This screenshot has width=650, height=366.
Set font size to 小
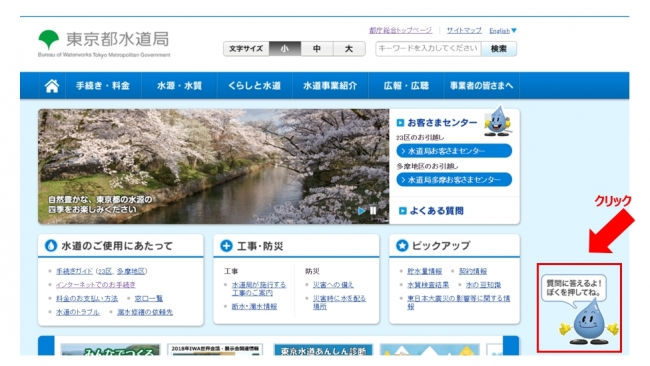click(x=285, y=48)
